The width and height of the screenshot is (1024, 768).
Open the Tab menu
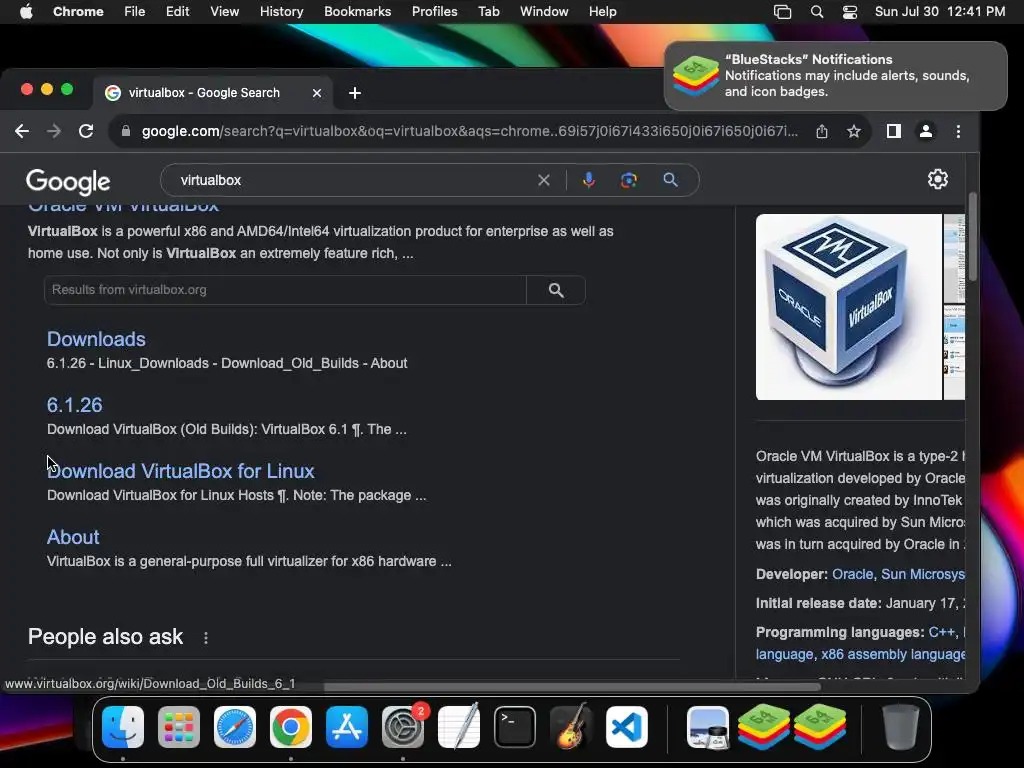(488, 12)
